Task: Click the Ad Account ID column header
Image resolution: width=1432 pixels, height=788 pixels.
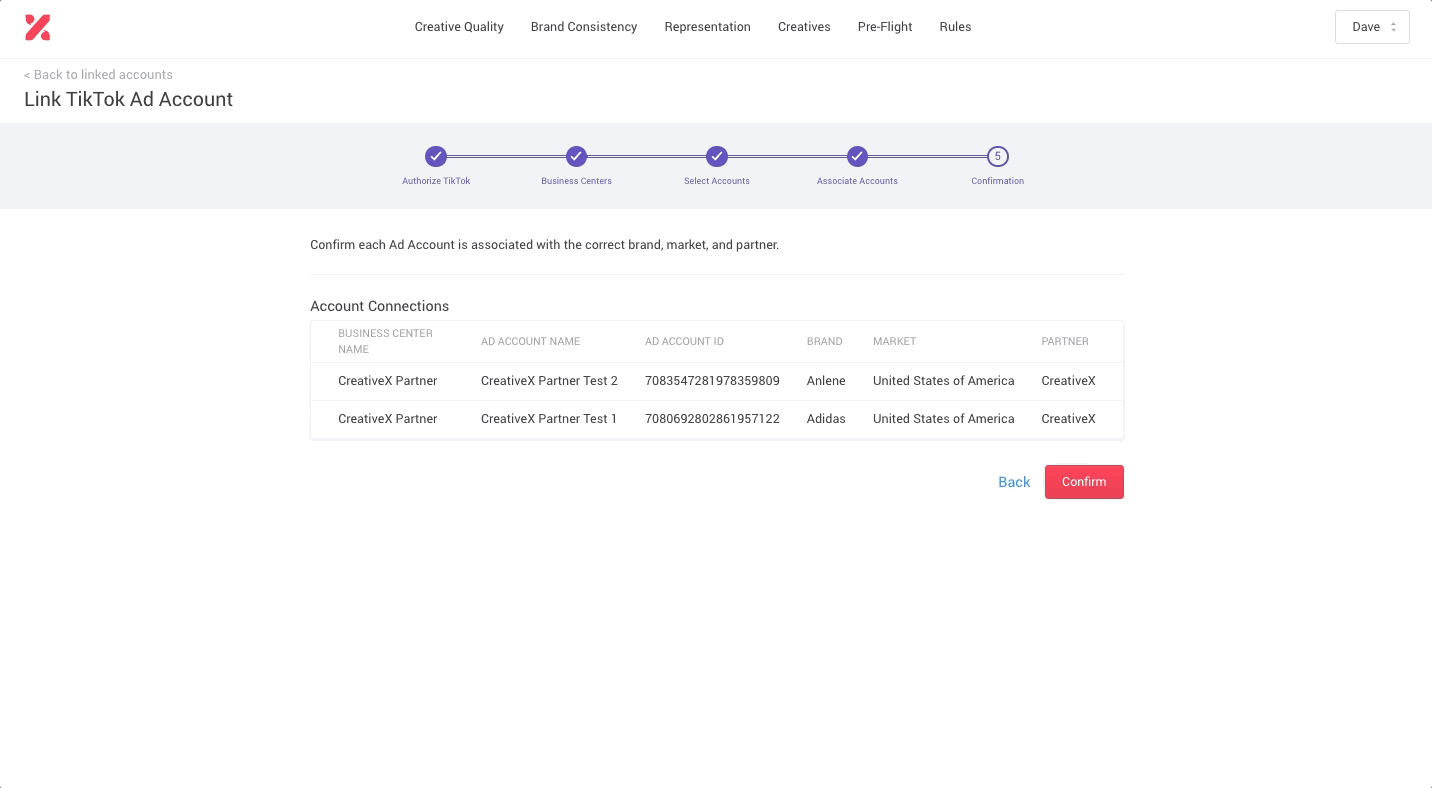Action: (684, 341)
